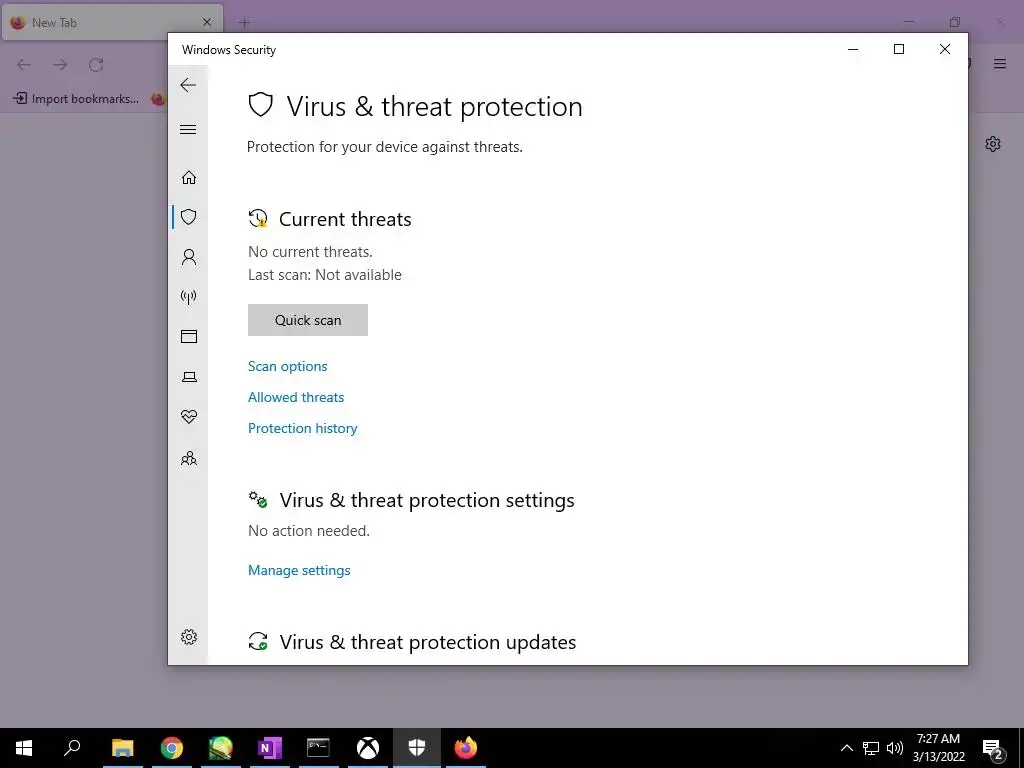Open notification center with 2 notifications
Image resolution: width=1024 pixels, height=768 pixels.
[993, 749]
